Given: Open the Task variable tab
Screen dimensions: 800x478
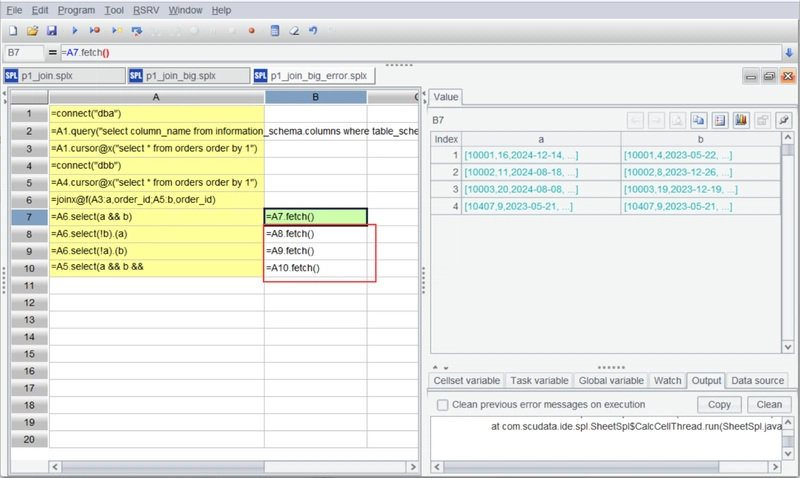Looking at the screenshot, I should 539,381.
